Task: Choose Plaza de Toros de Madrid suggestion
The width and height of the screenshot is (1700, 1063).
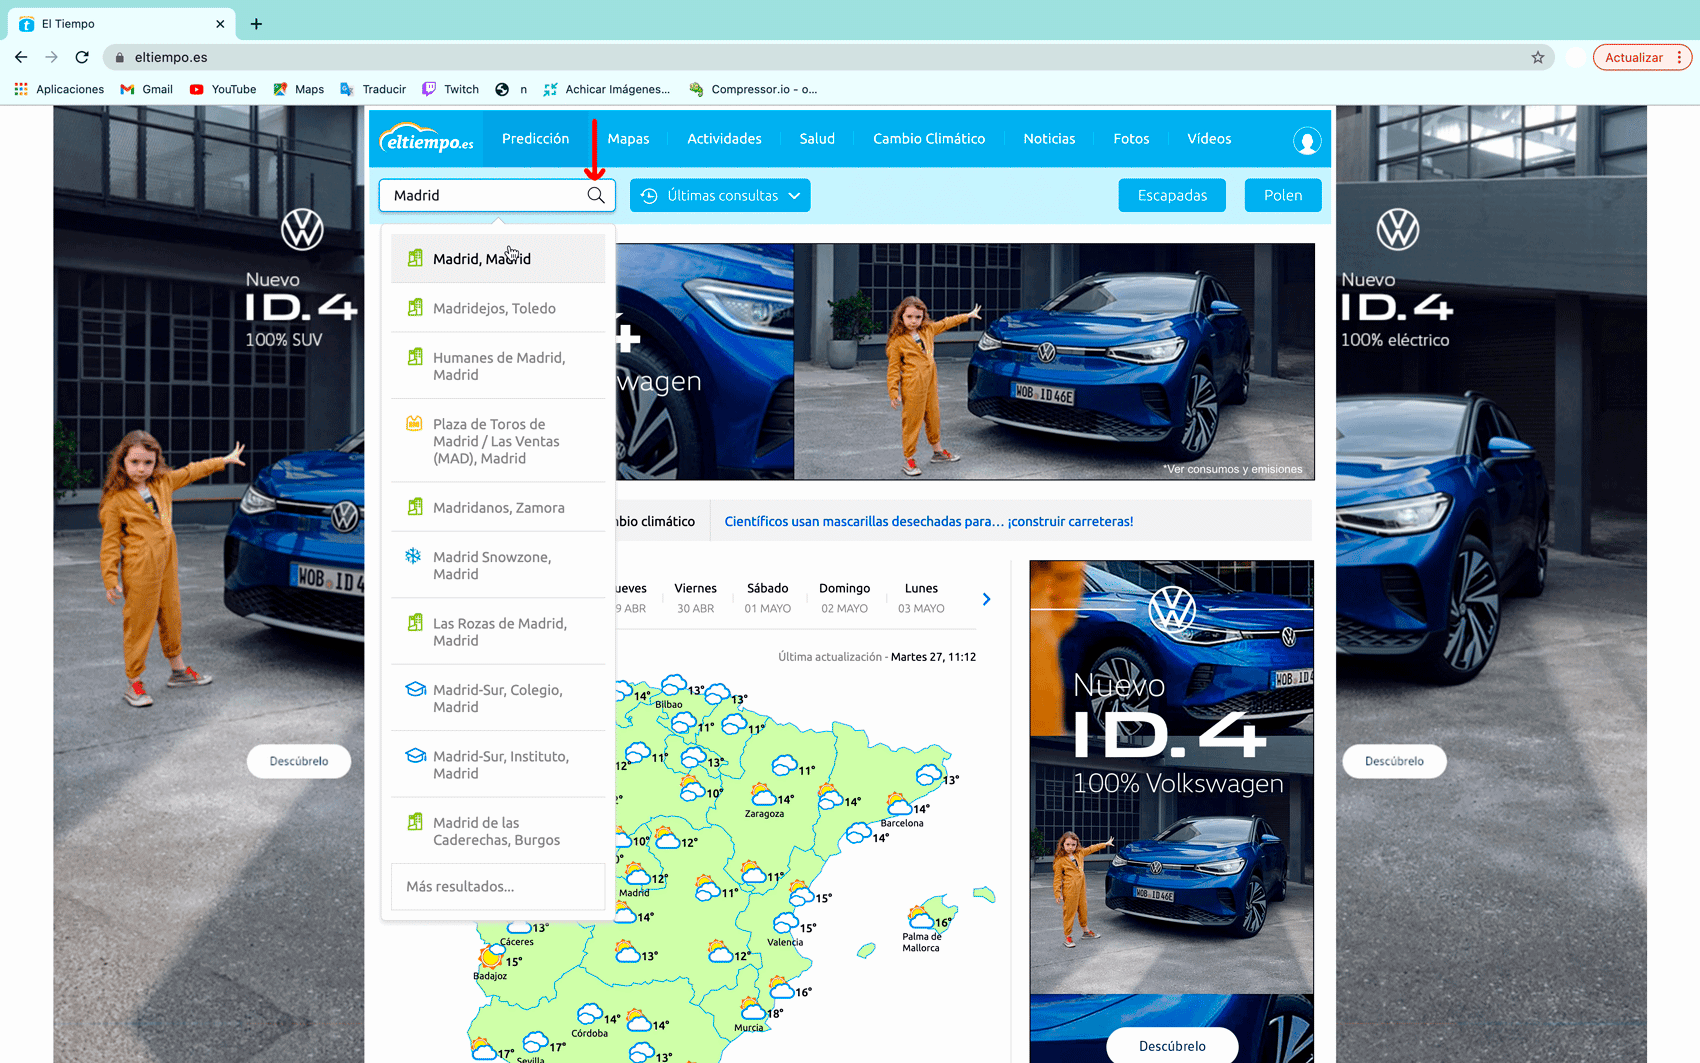Action: tap(498, 441)
